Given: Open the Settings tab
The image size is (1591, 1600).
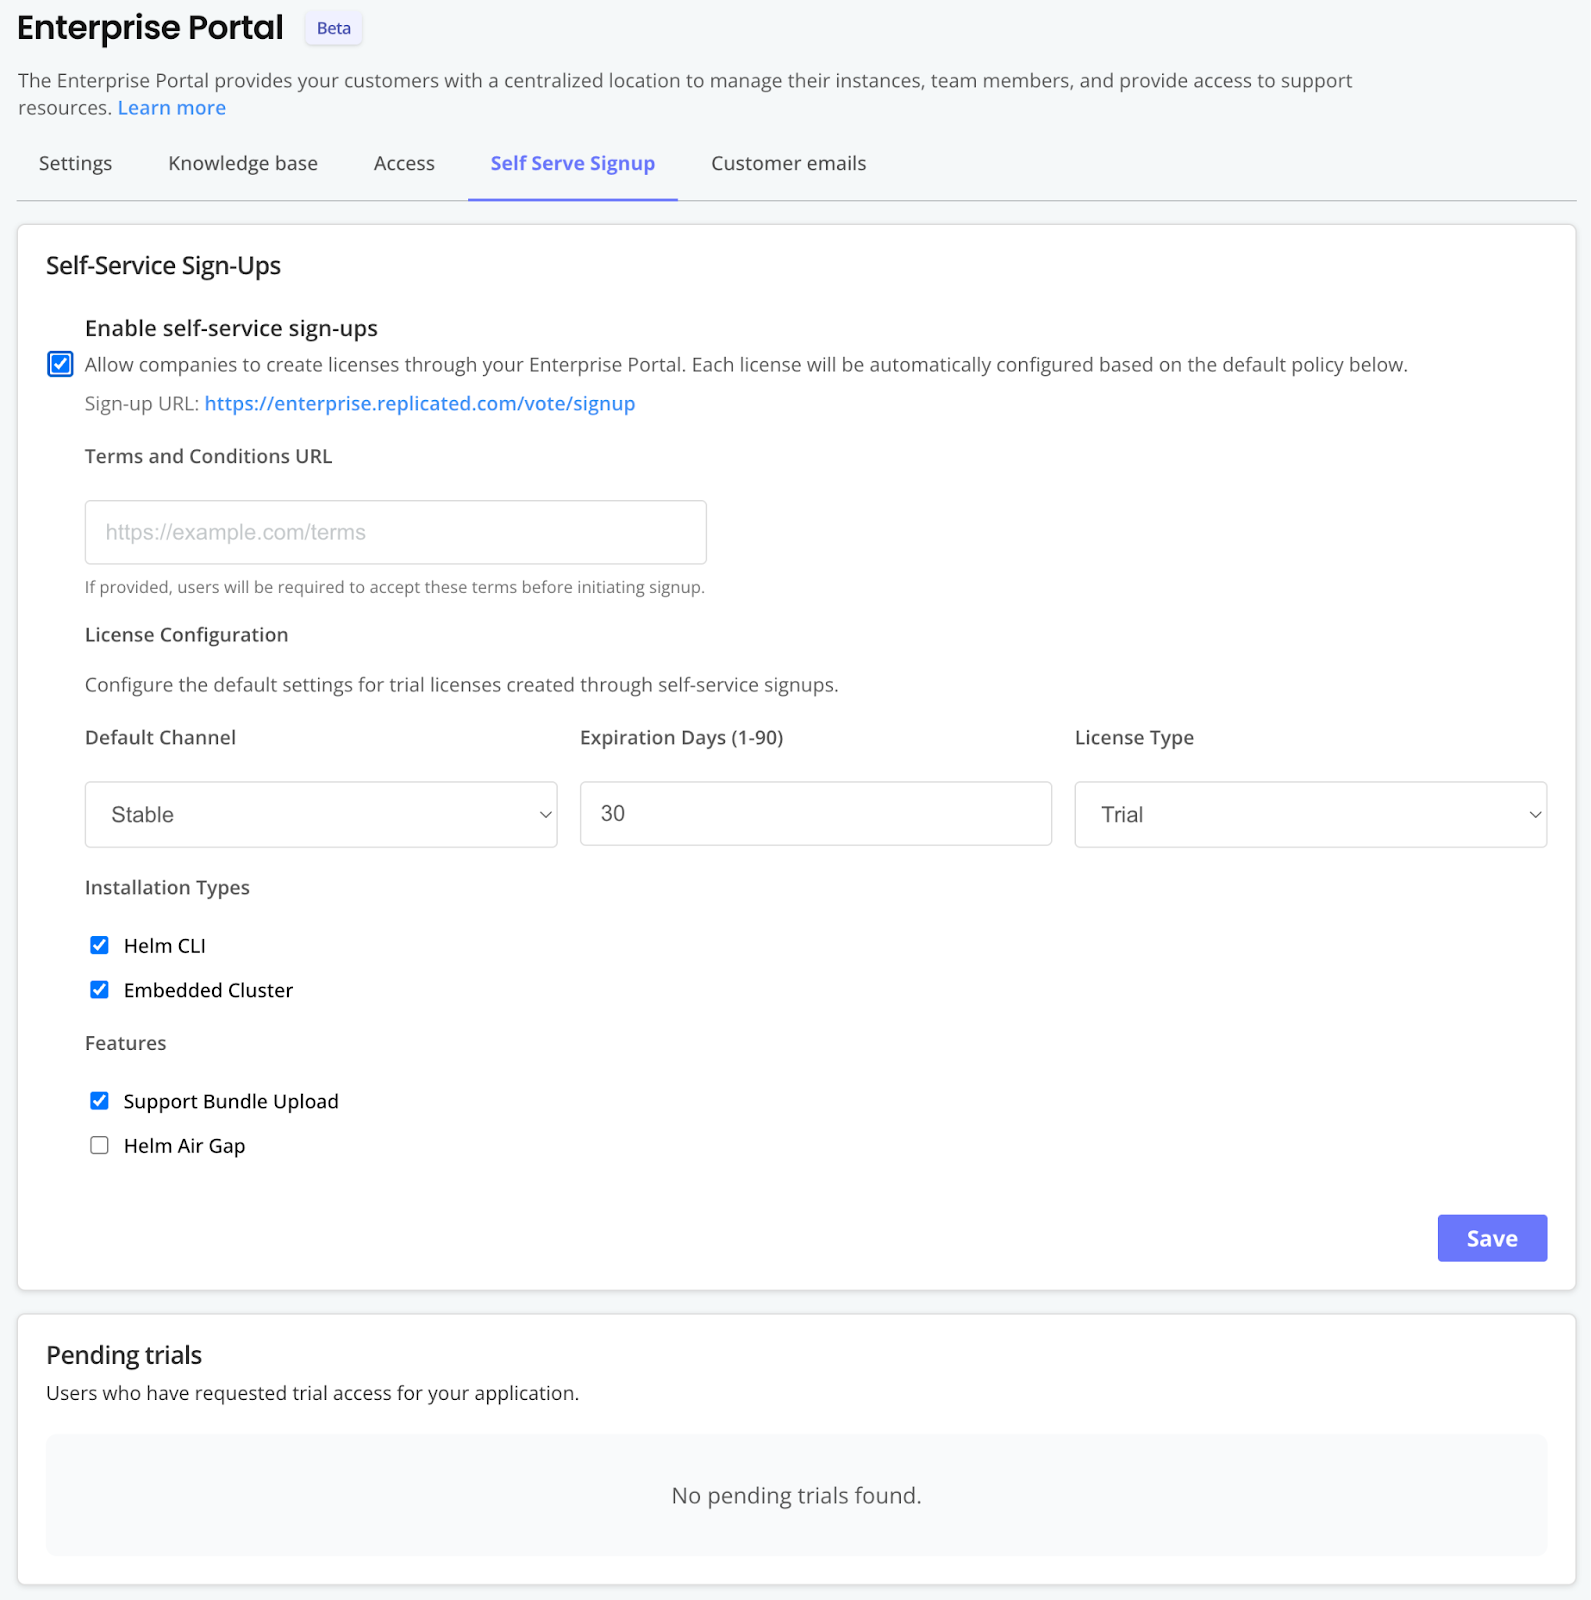Looking at the screenshot, I should click(75, 163).
